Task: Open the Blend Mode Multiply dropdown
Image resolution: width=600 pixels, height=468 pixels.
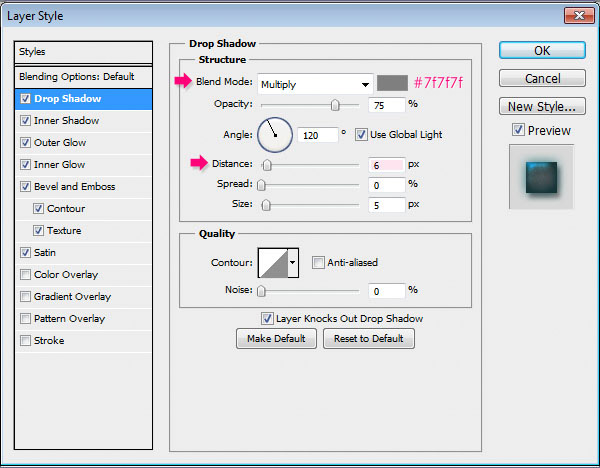Action: click(315, 84)
